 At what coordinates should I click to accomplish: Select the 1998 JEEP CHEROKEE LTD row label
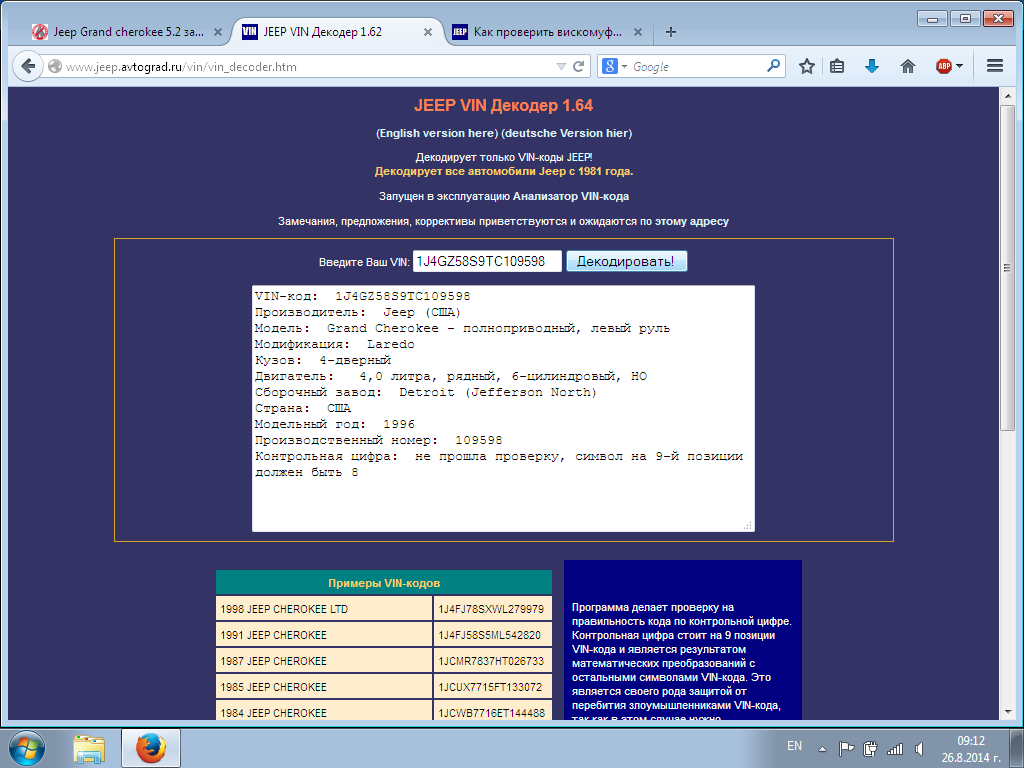coord(284,609)
